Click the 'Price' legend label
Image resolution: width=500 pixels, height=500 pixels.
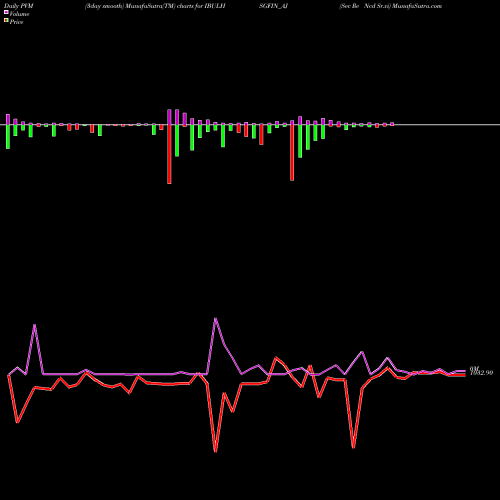click(16, 22)
